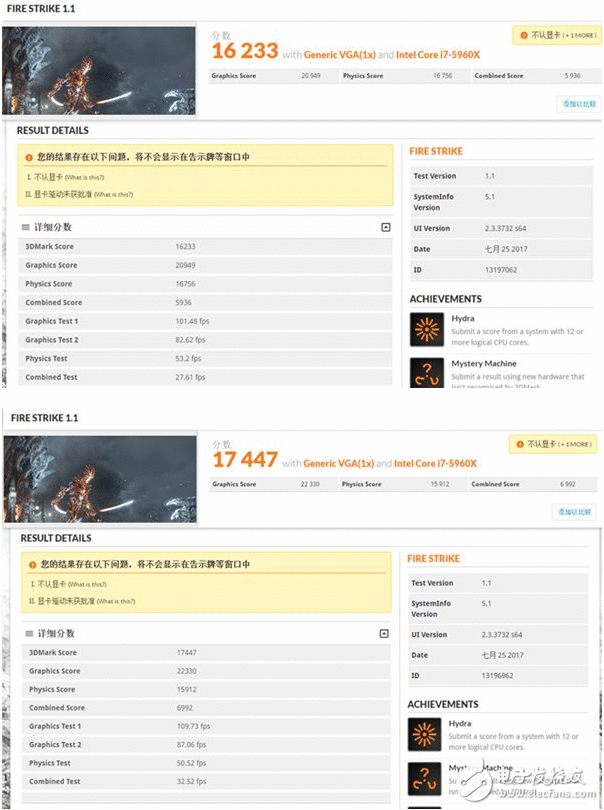This screenshot has width=604, height=810.
Task: Open Generic VGA(1x) link next to 16 233
Action: [339, 54]
